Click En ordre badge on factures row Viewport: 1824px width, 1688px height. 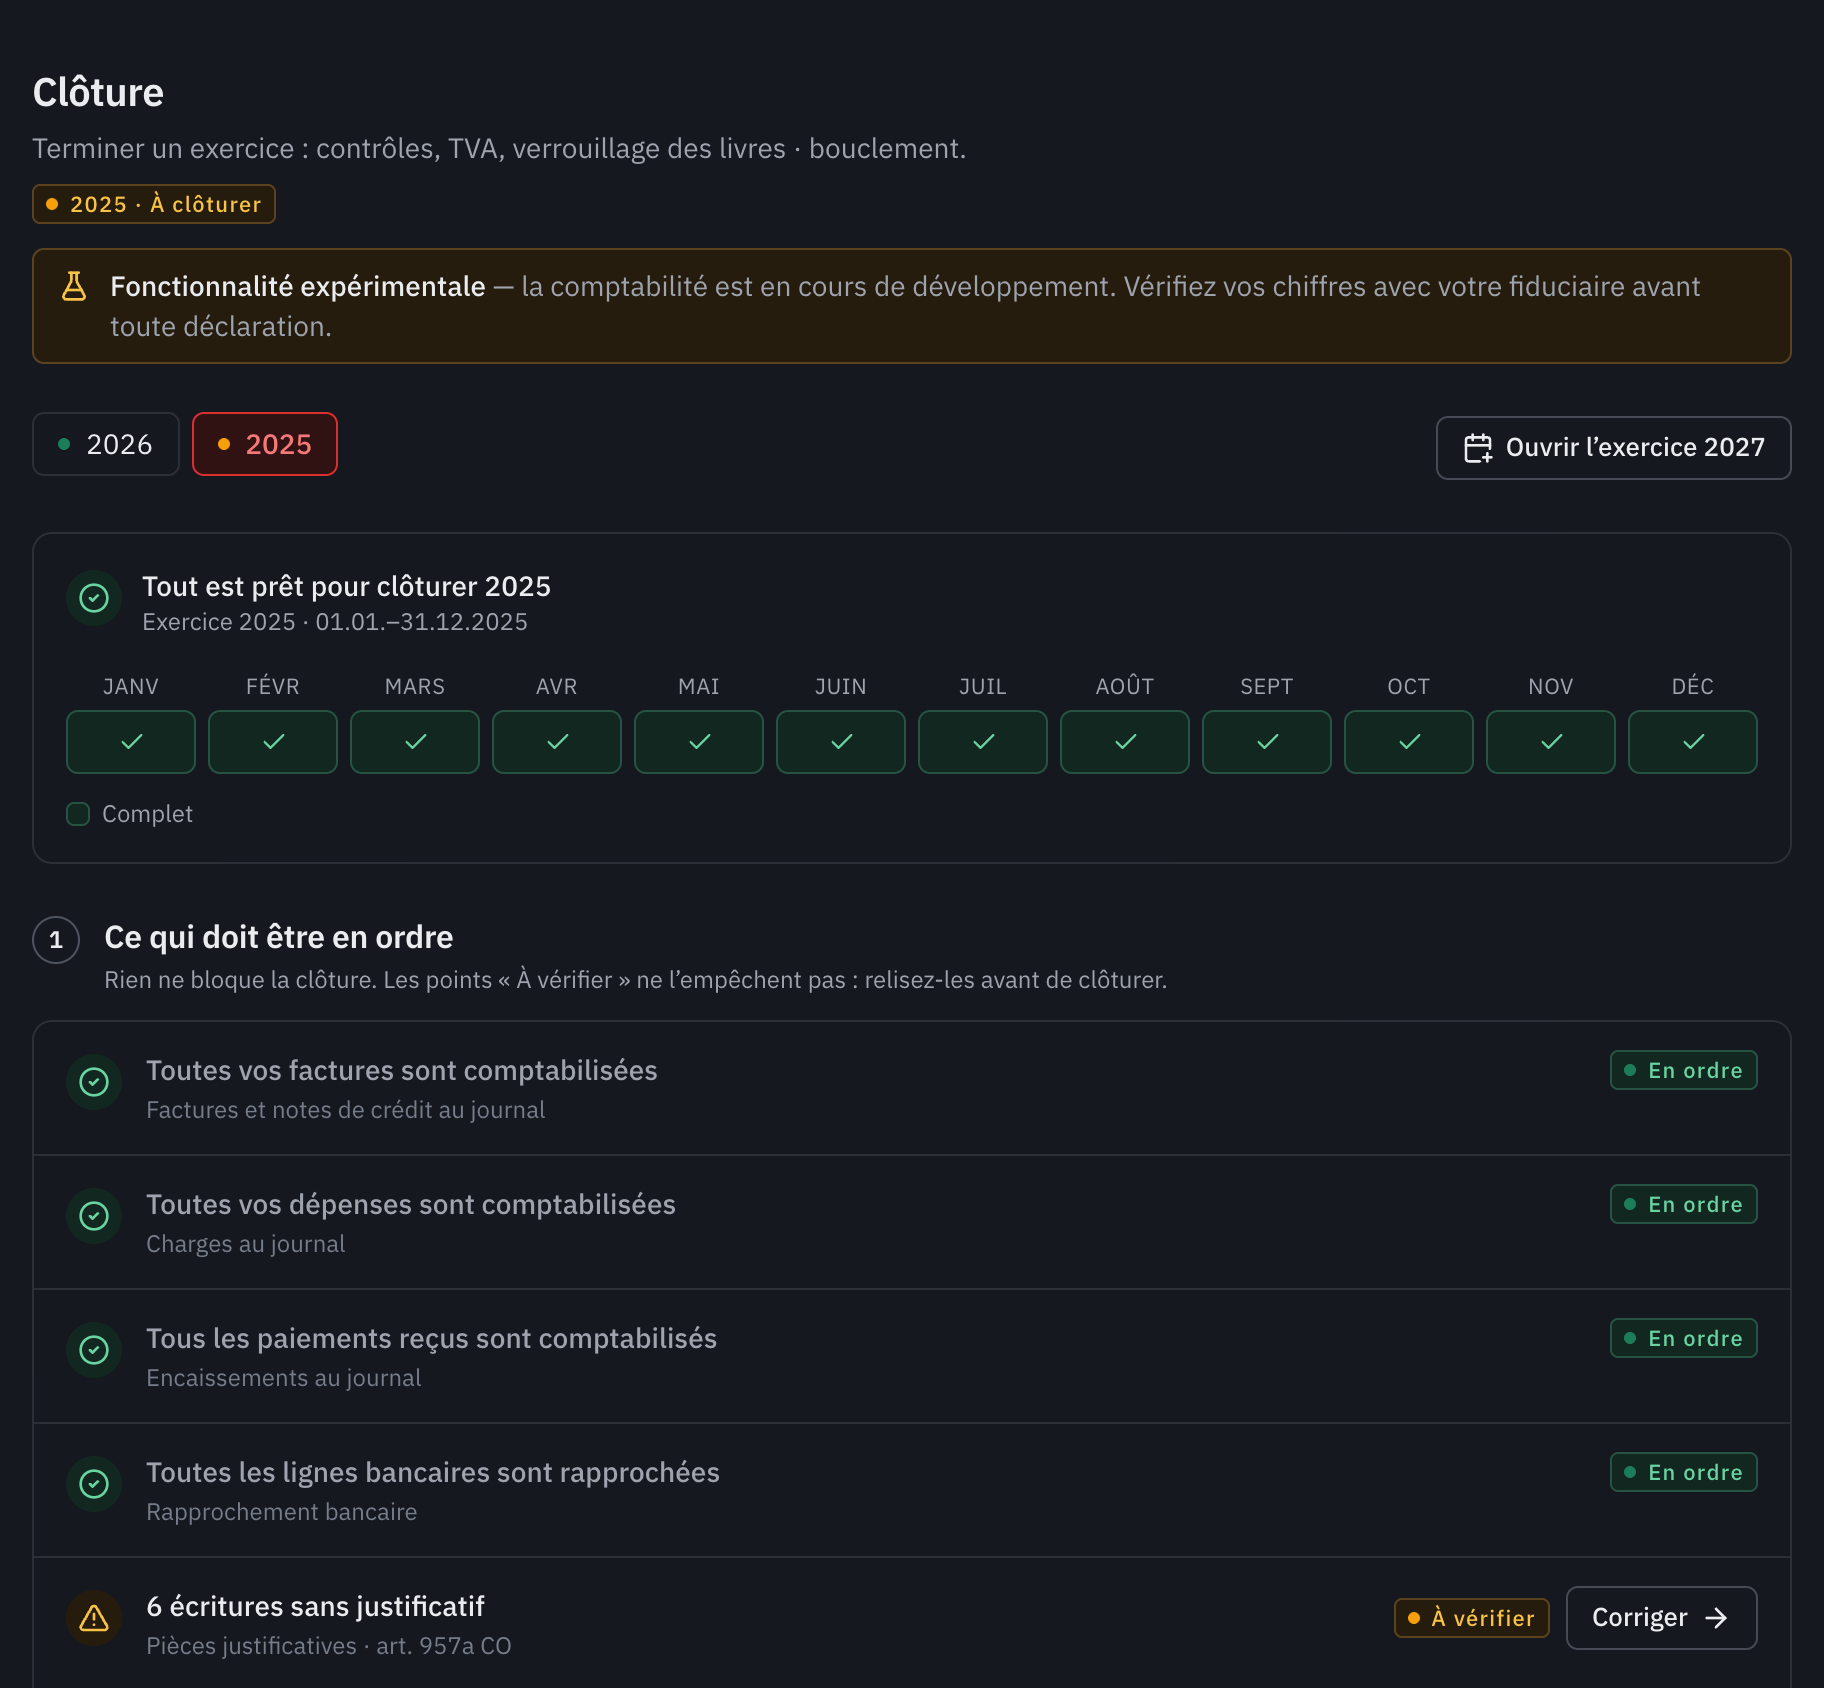(x=1684, y=1070)
